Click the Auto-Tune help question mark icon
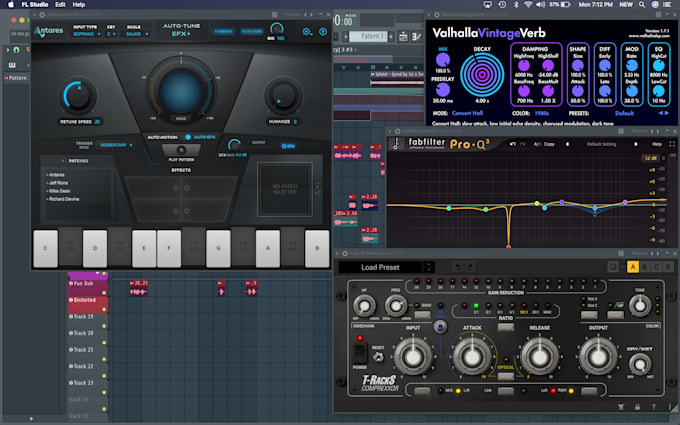This screenshot has width=680, height=425. coord(323,32)
